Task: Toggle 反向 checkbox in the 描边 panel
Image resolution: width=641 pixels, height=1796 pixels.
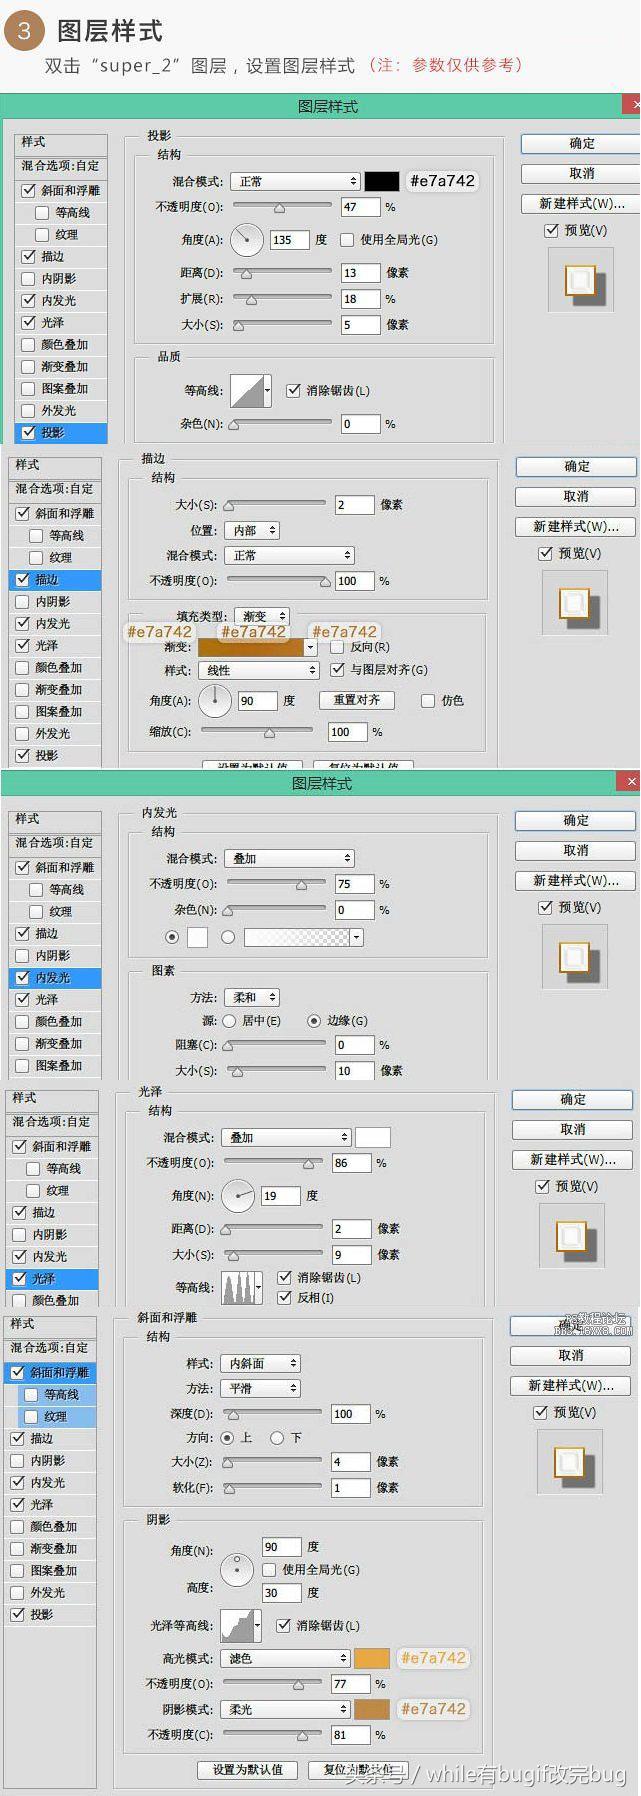Action: [x=337, y=647]
